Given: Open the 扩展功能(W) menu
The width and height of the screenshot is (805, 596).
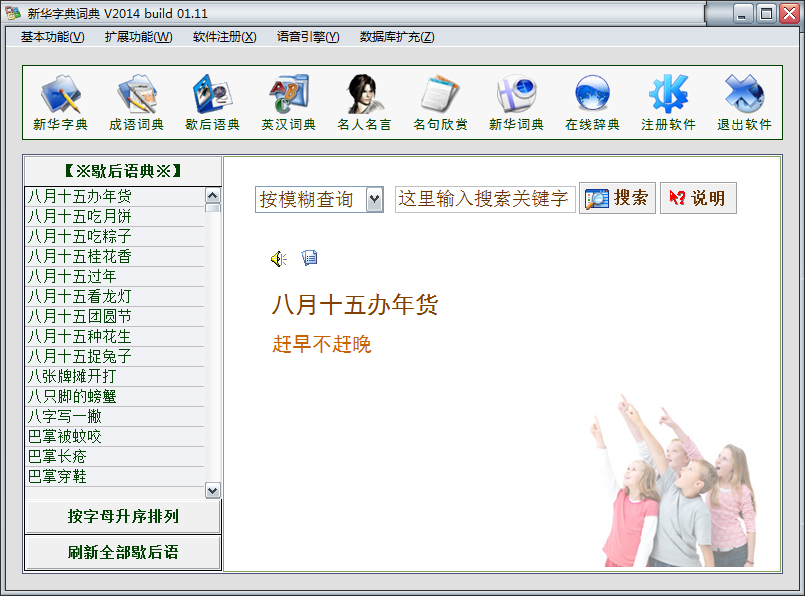Looking at the screenshot, I should tap(139, 37).
